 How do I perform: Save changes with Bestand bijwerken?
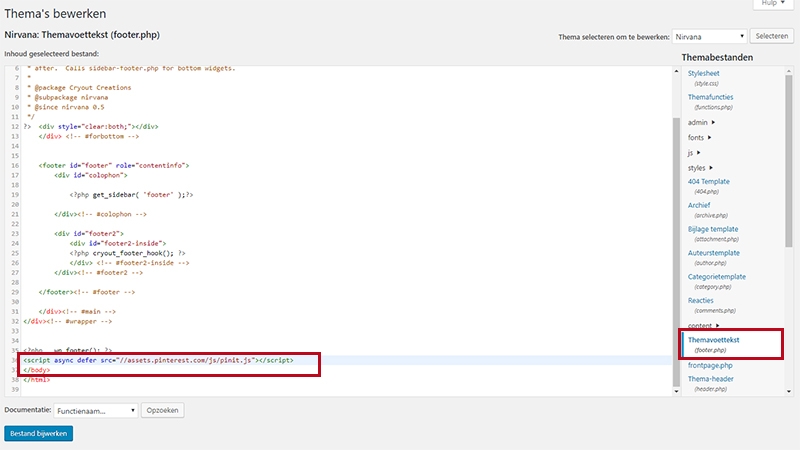click(38, 434)
